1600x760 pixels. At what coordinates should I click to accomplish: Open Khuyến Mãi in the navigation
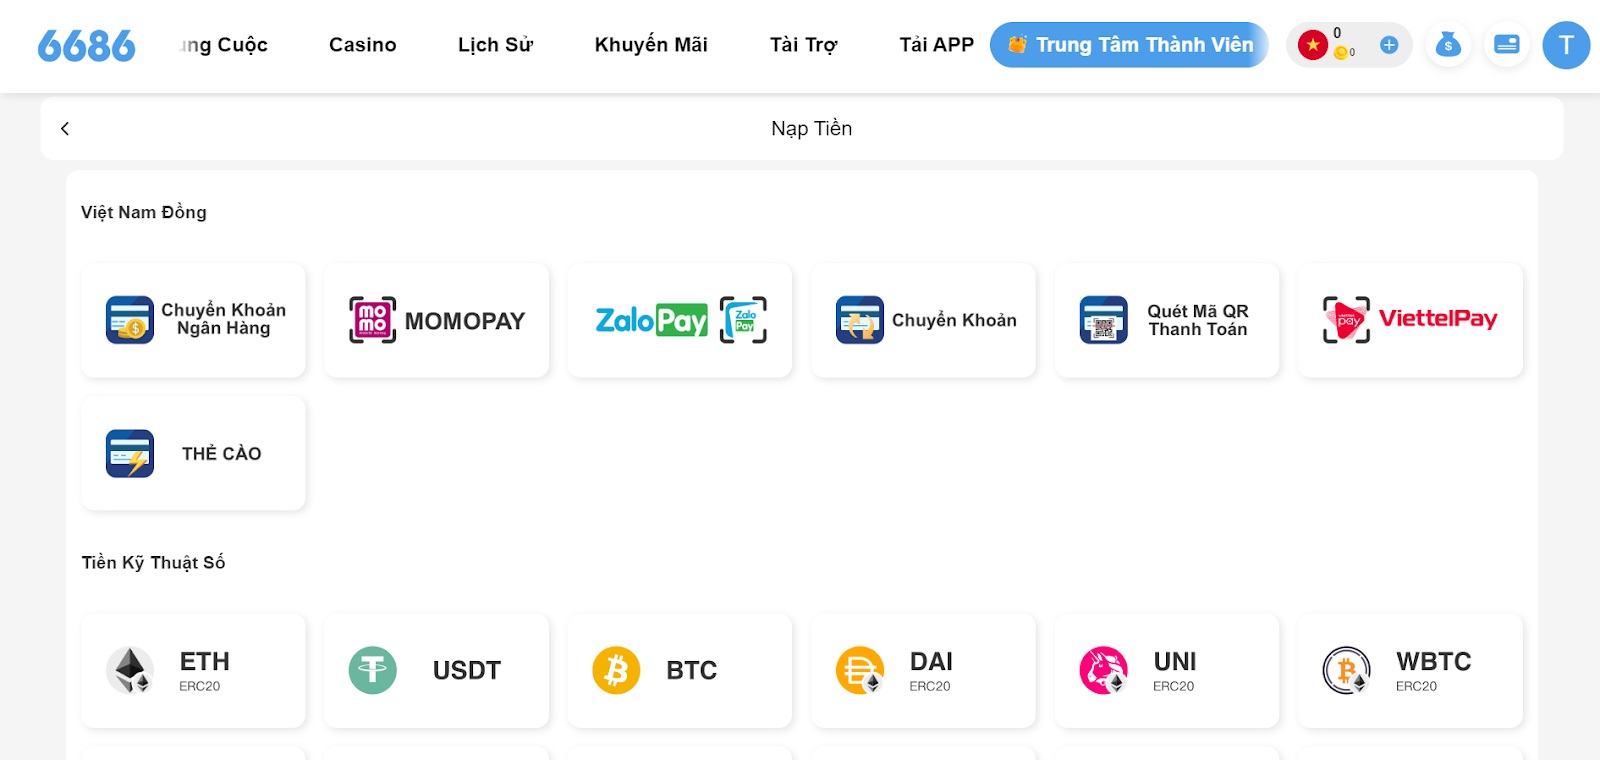pos(651,45)
